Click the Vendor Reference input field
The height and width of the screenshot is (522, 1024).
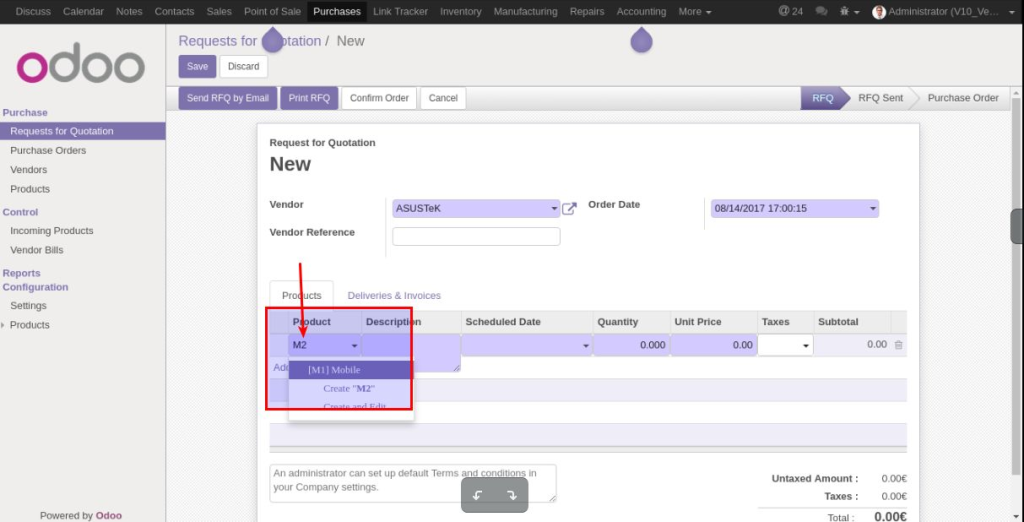click(476, 237)
